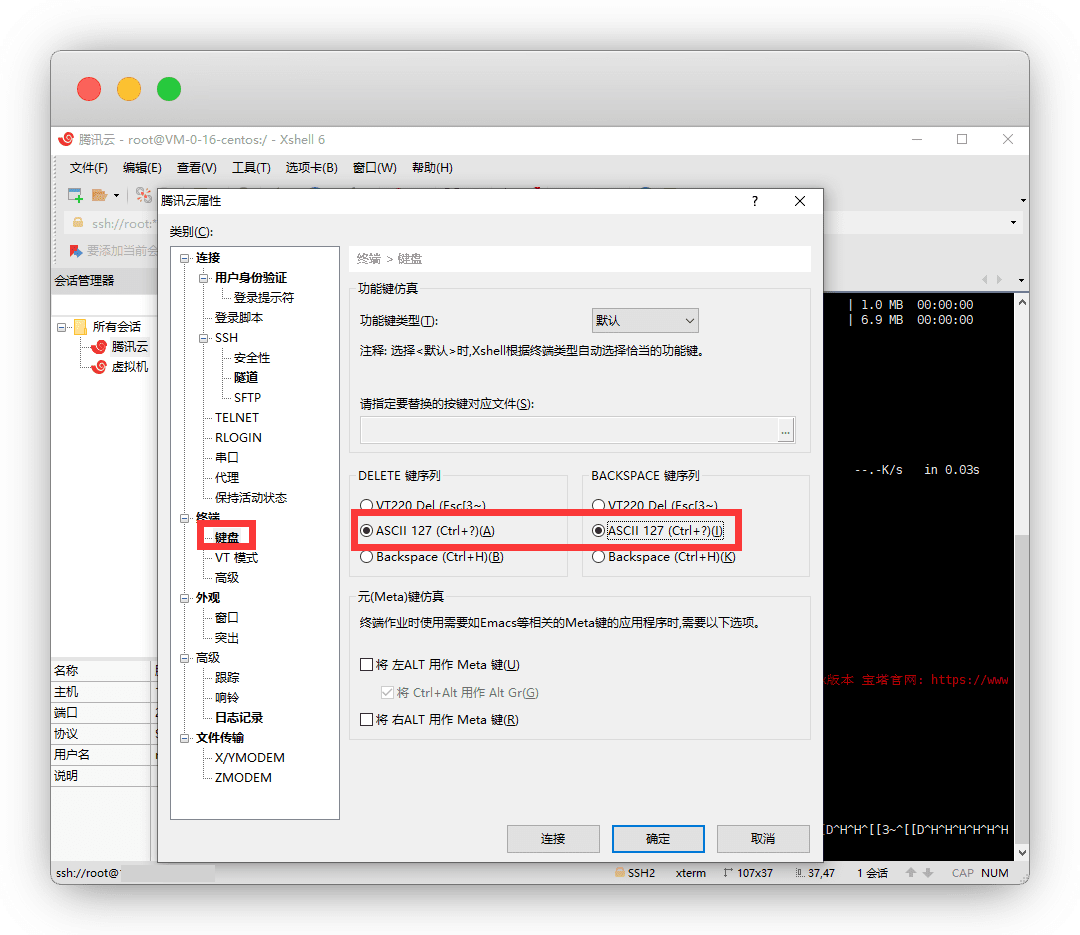Image resolution: width=1080 pixels, height=935 pixels.
Task: Click the help question mark in dialog title
Action: point(755,201)
